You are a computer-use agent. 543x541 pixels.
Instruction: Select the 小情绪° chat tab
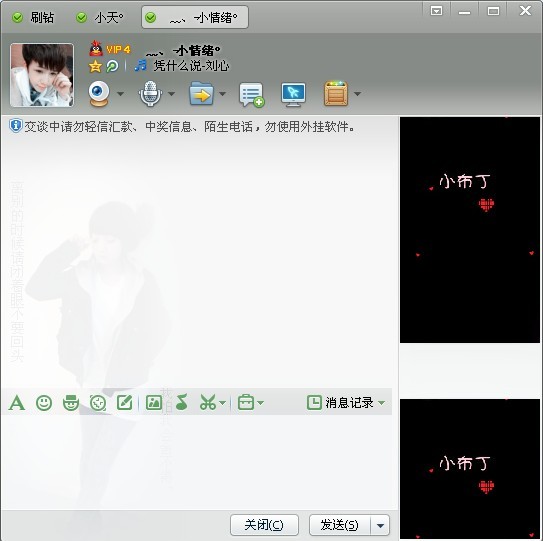195,17
